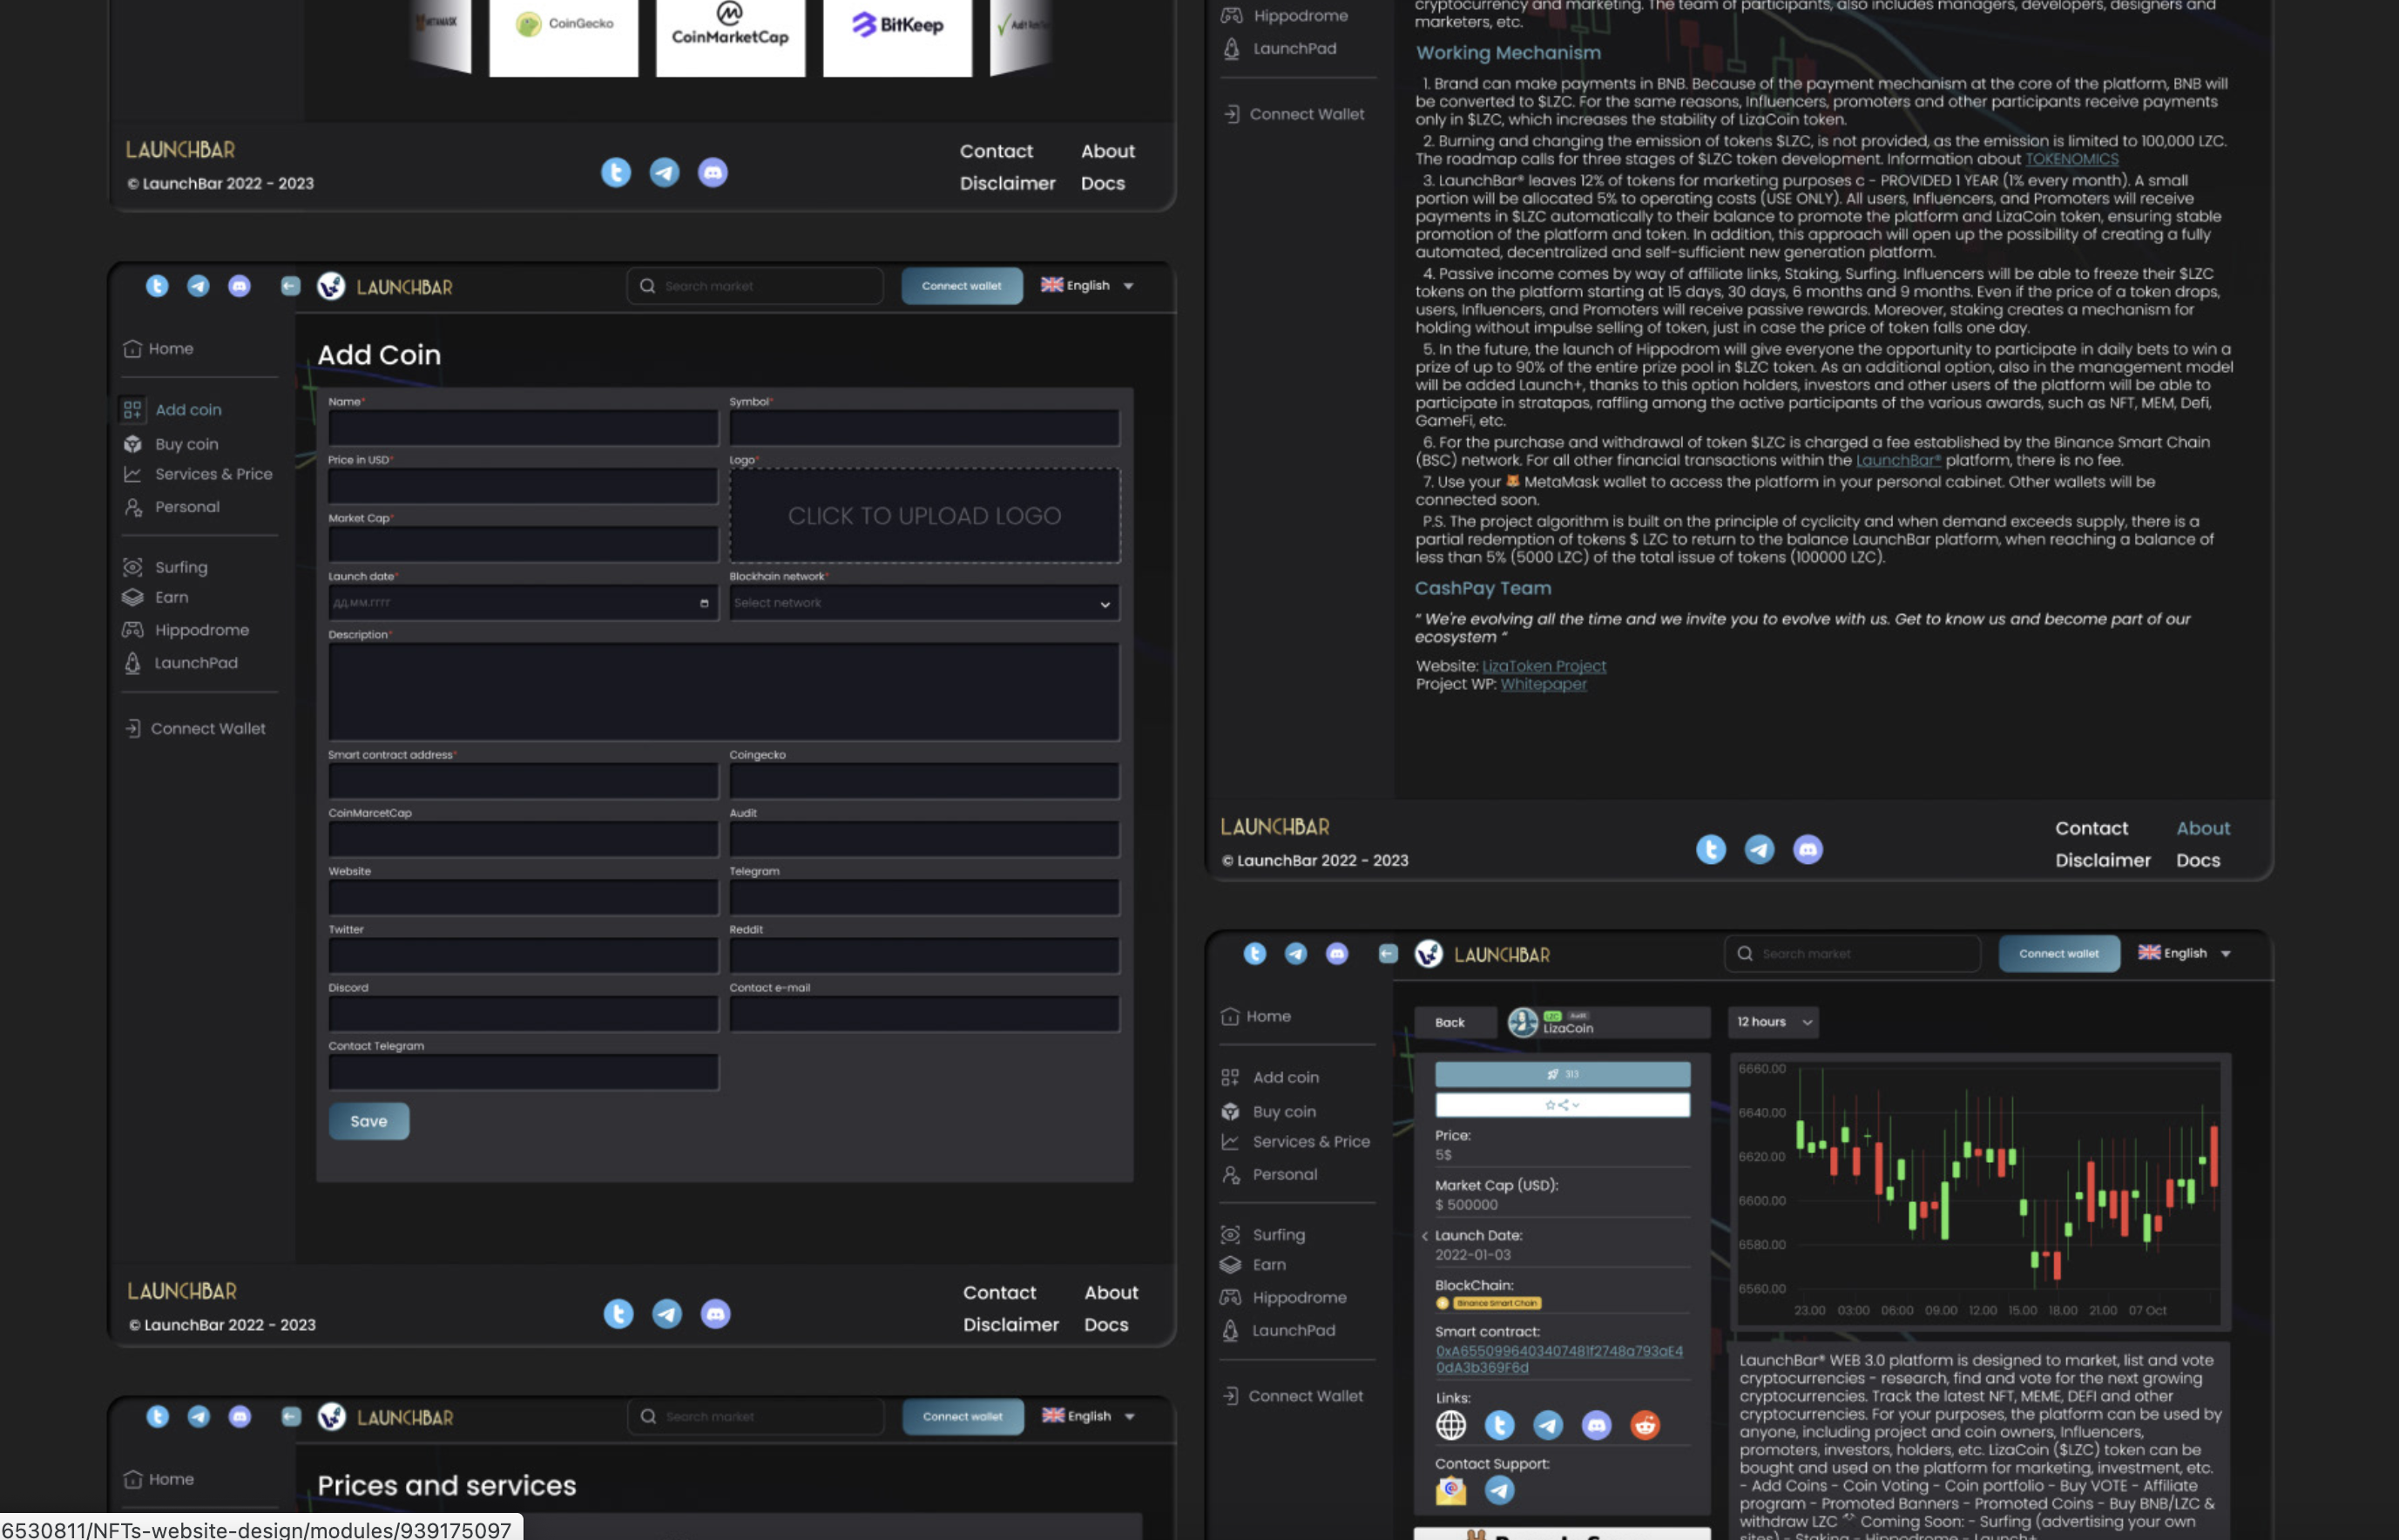Screen dimensions: 2399x1540
Task: Open the 12 hours timeframe dropdown
Action: click(x=1773, y=1022)
